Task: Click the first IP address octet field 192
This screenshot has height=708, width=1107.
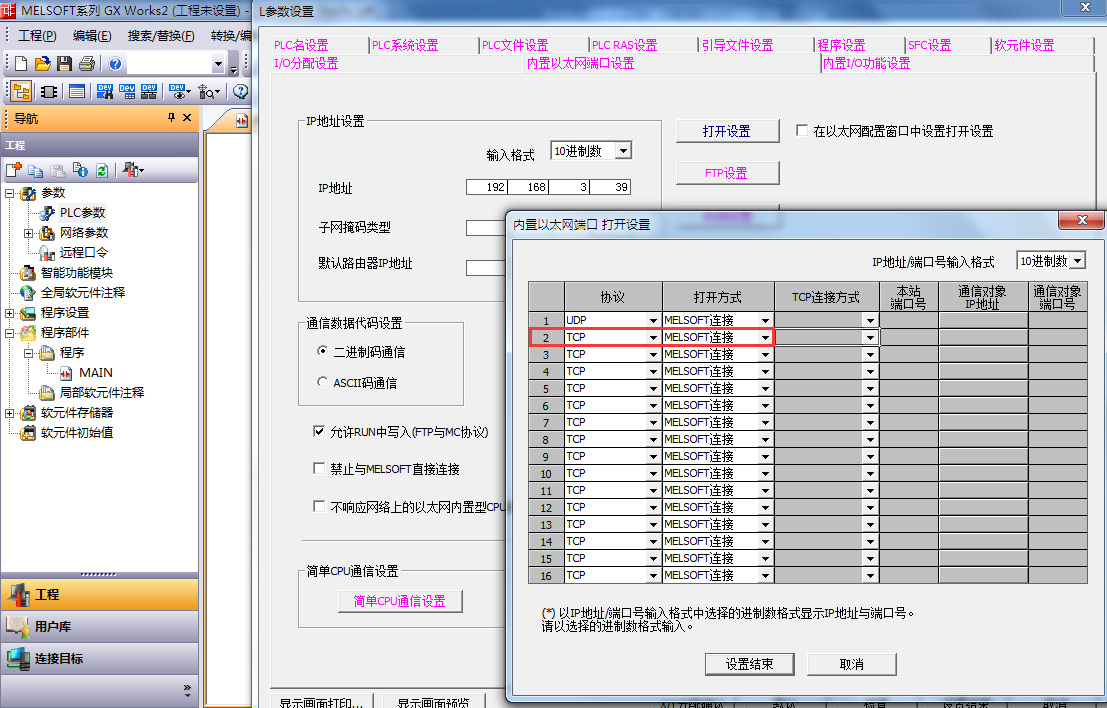Action: pos(486,187)
